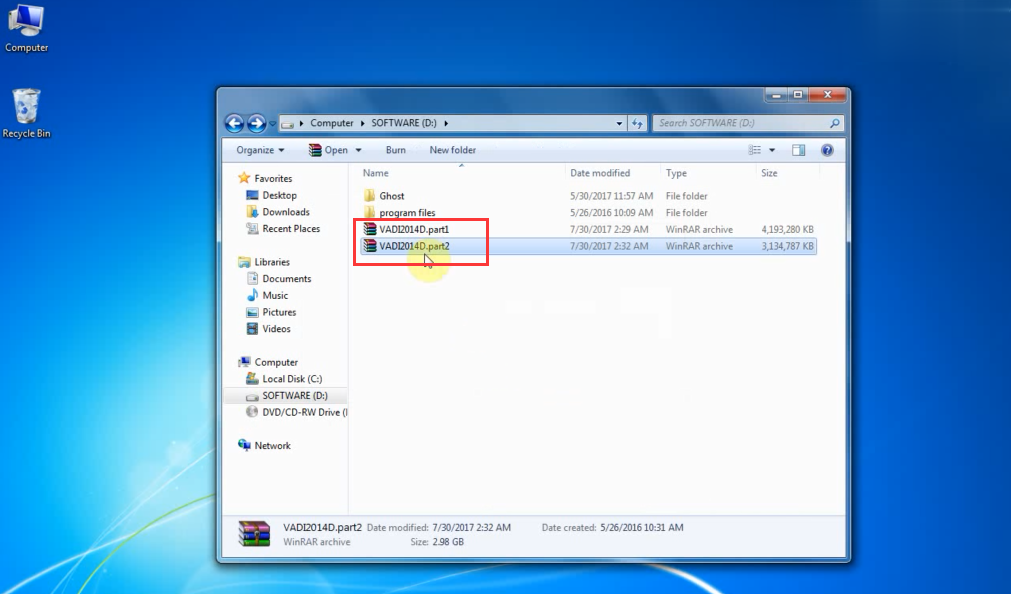Sort by the Size column header
The width and height of the screenshot is (1011, 594).
pos(769,173)
